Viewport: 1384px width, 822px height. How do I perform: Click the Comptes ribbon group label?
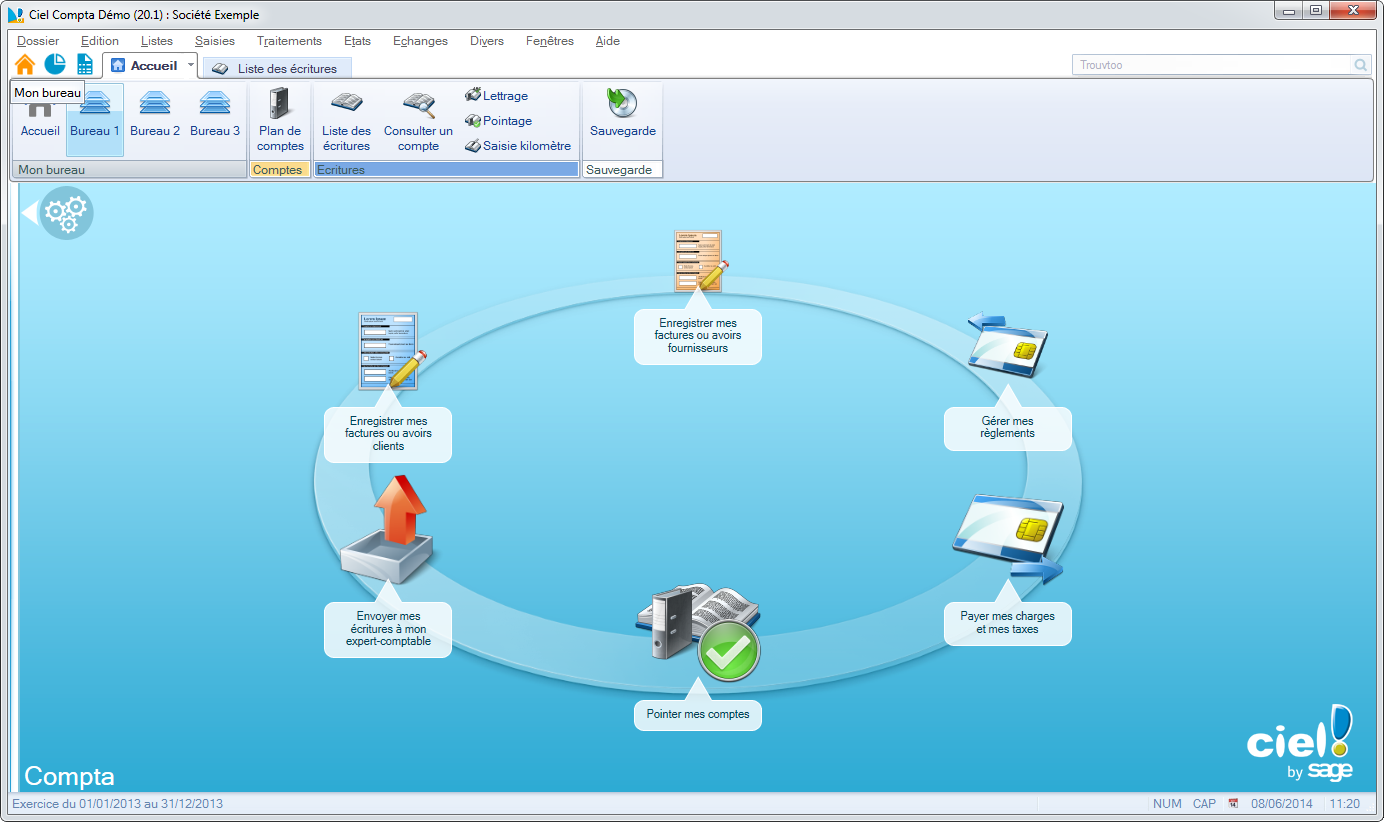click(x=280, y=170)
